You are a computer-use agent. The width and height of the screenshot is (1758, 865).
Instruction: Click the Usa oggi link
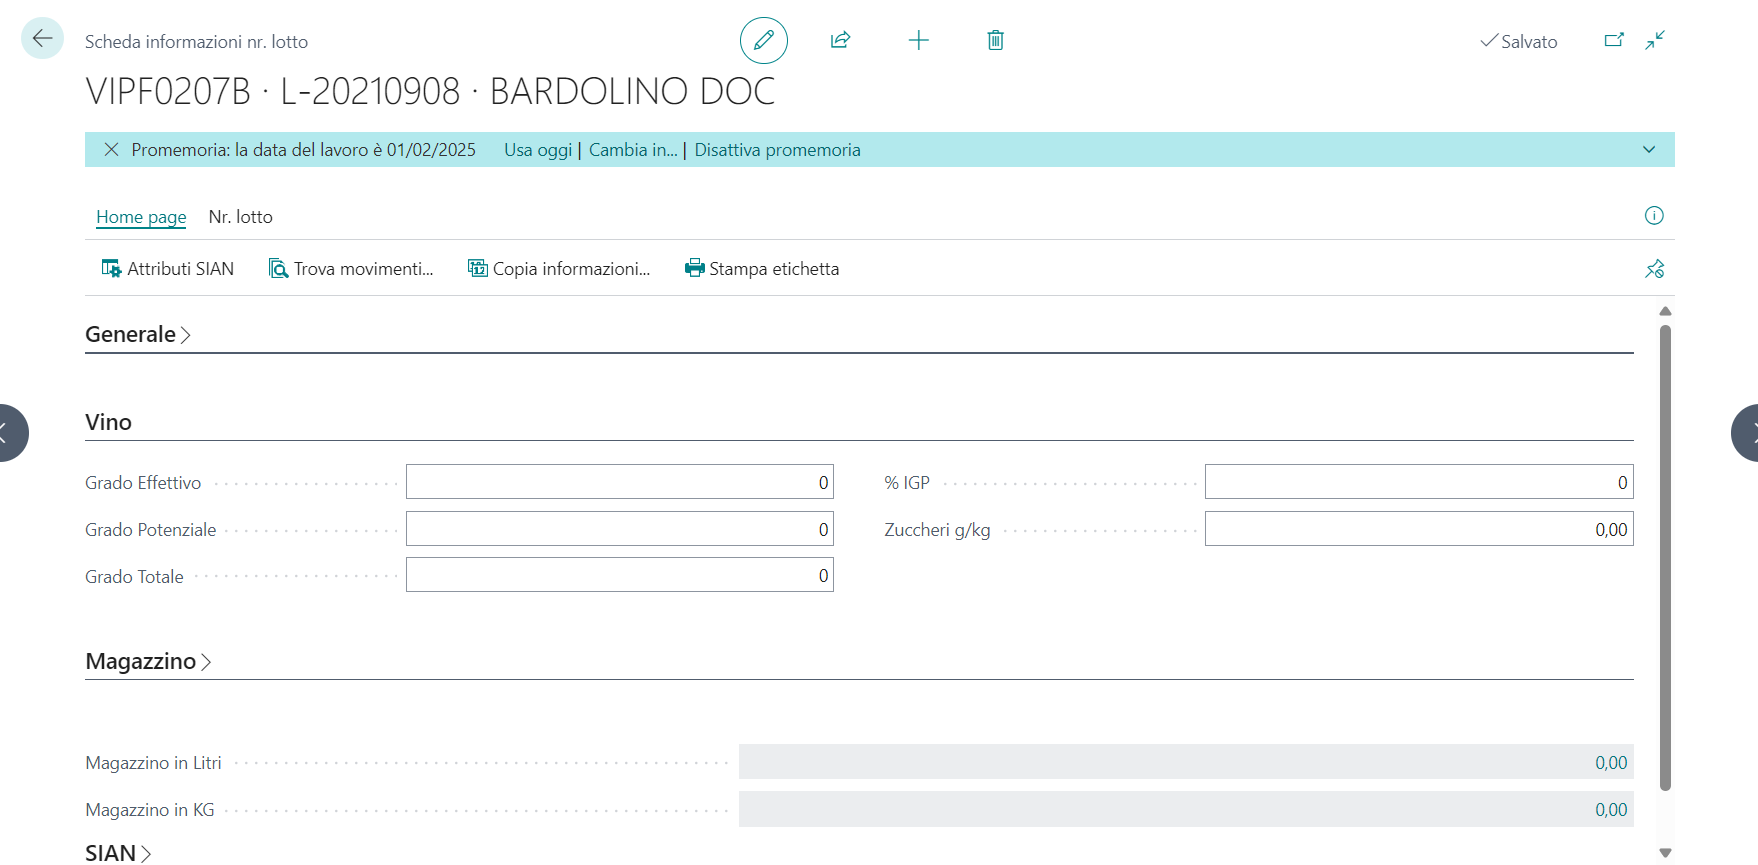coord(537,150)
